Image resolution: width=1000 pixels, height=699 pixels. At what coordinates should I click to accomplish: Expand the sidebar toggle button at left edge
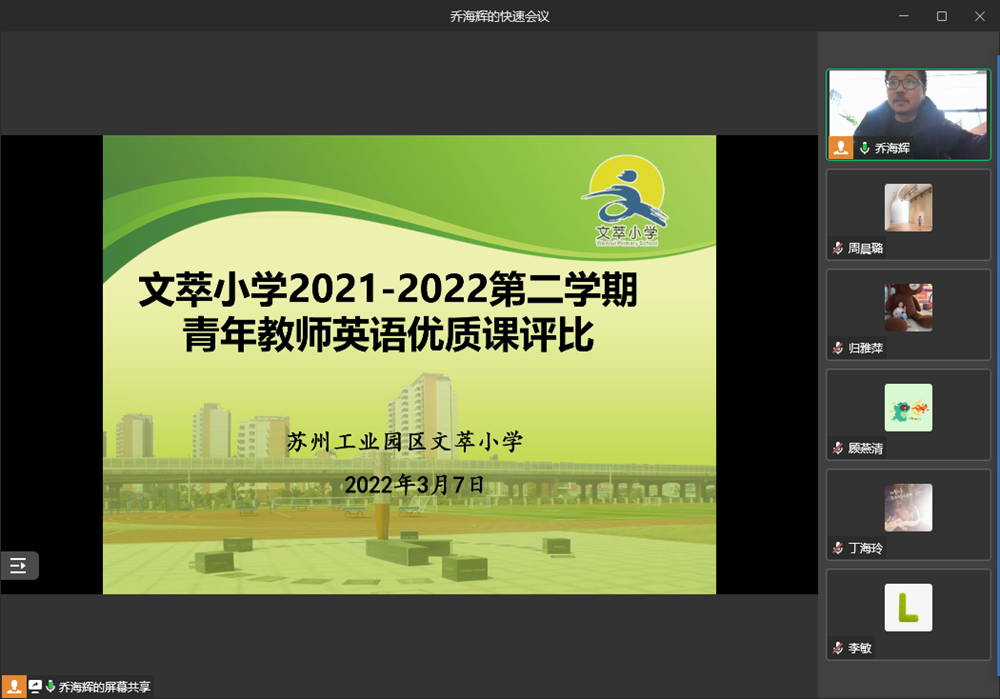click(x=18, y=566)
